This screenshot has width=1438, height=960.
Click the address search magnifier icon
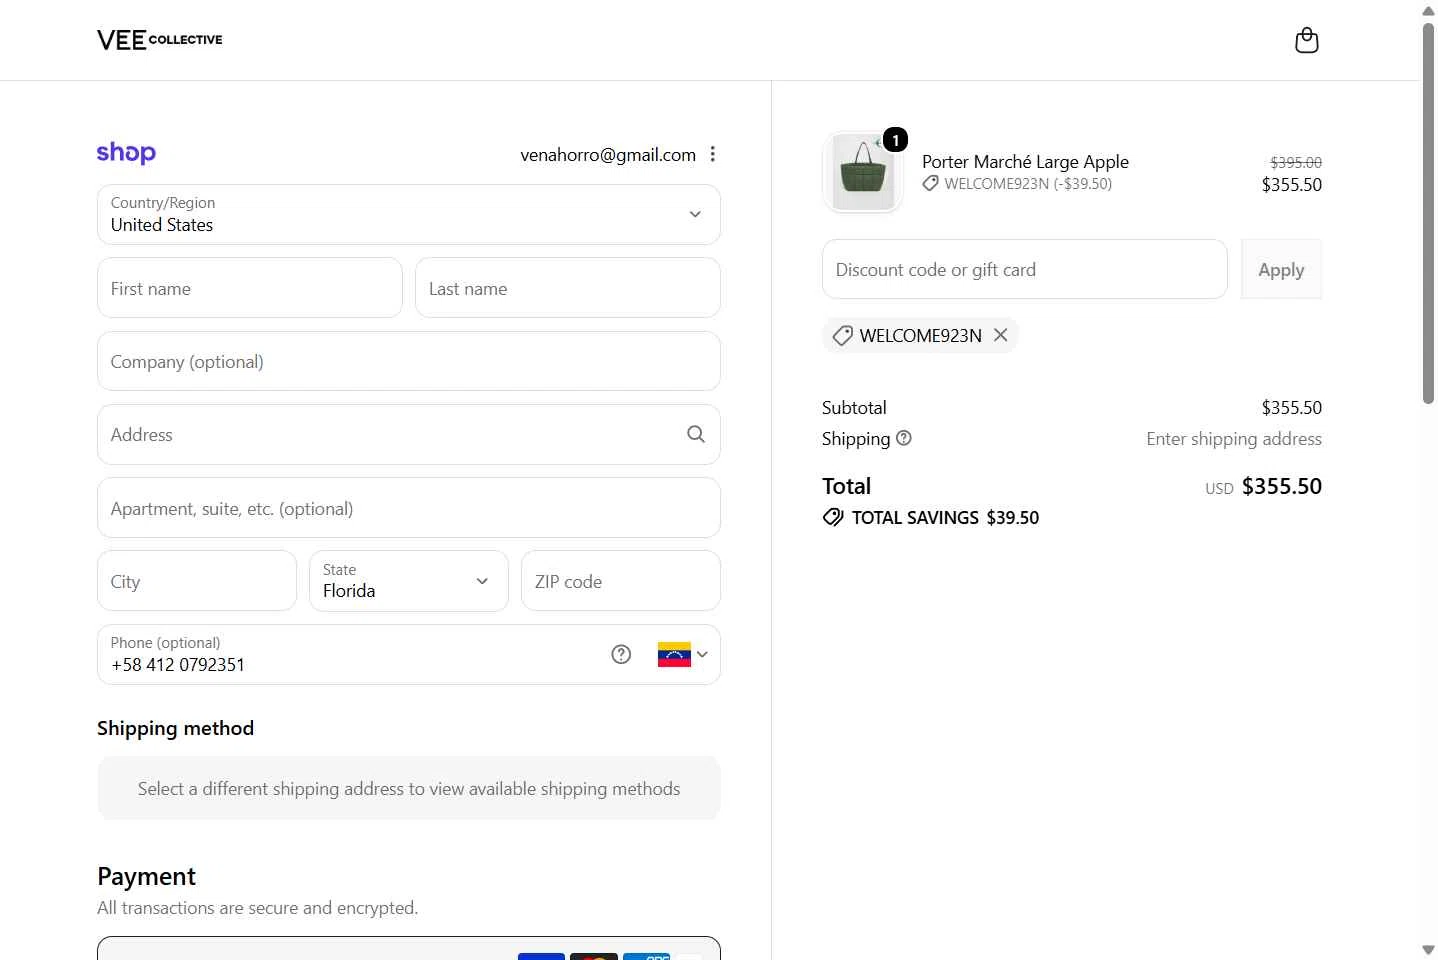[x=696, y=434]
